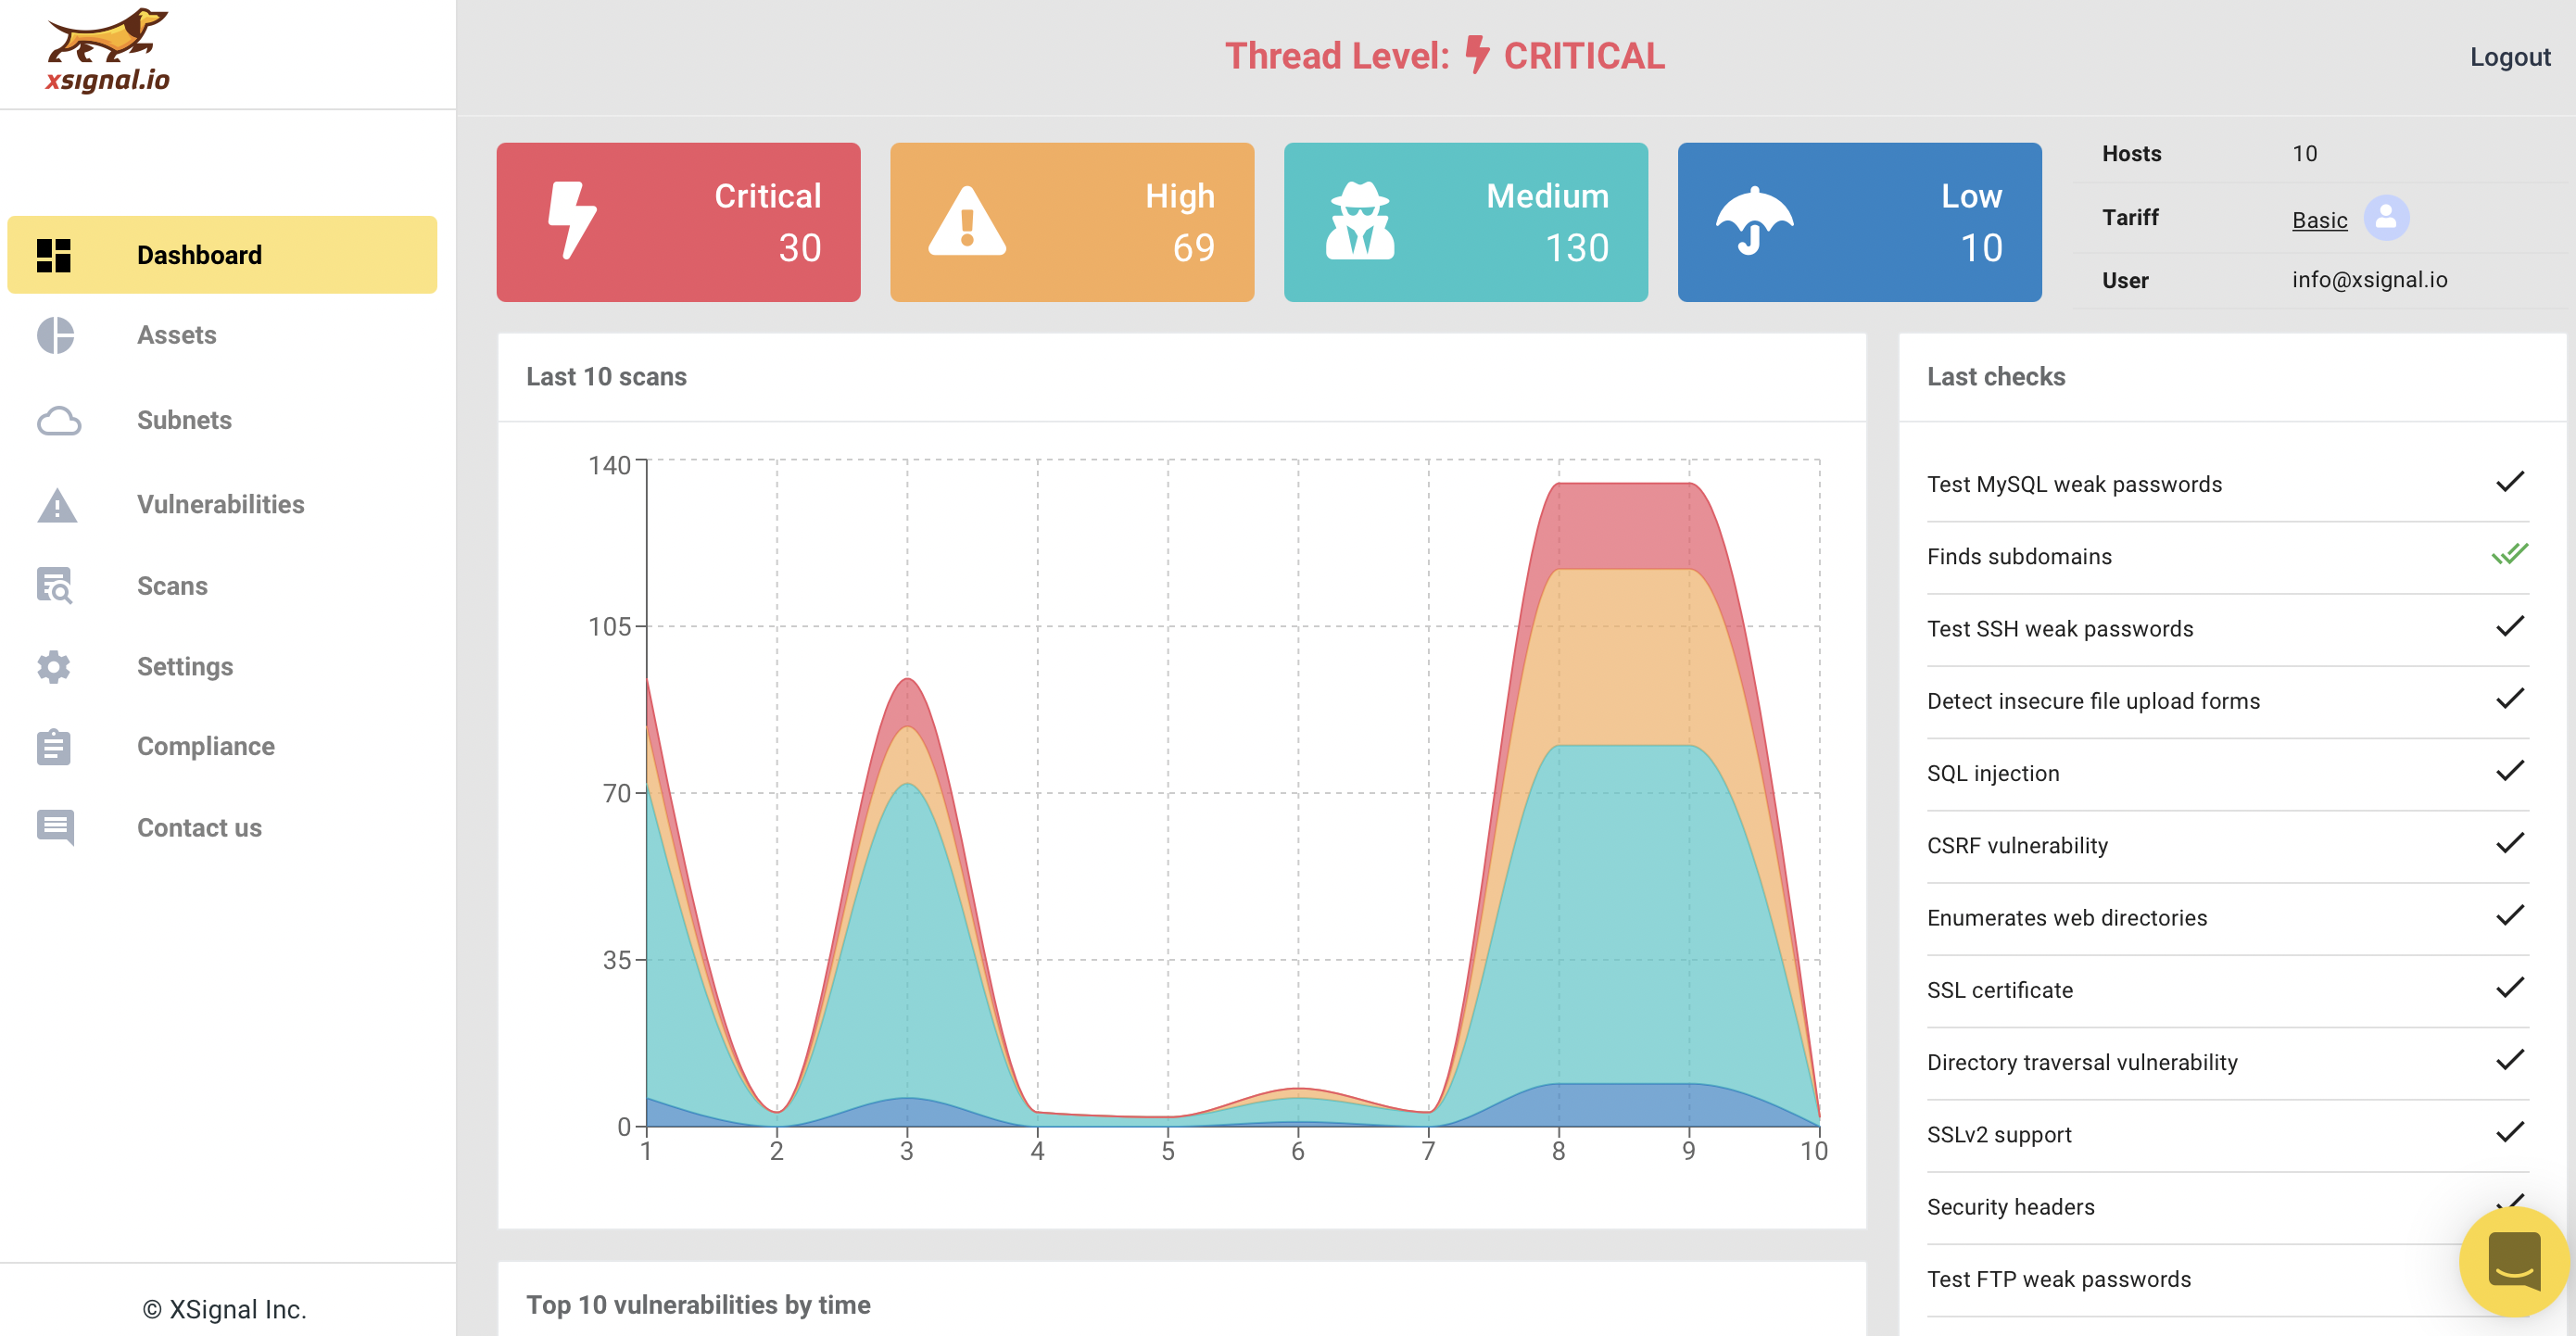Click the Assets pie chart icon

pyautogui.click(x=56, y=335)
